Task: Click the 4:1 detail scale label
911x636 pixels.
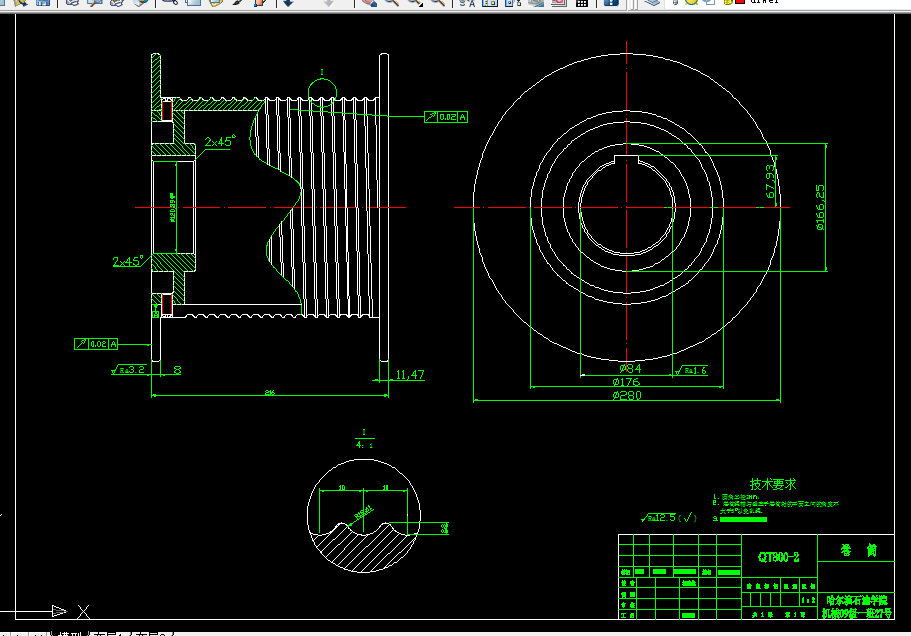Action: coord(364,445)
